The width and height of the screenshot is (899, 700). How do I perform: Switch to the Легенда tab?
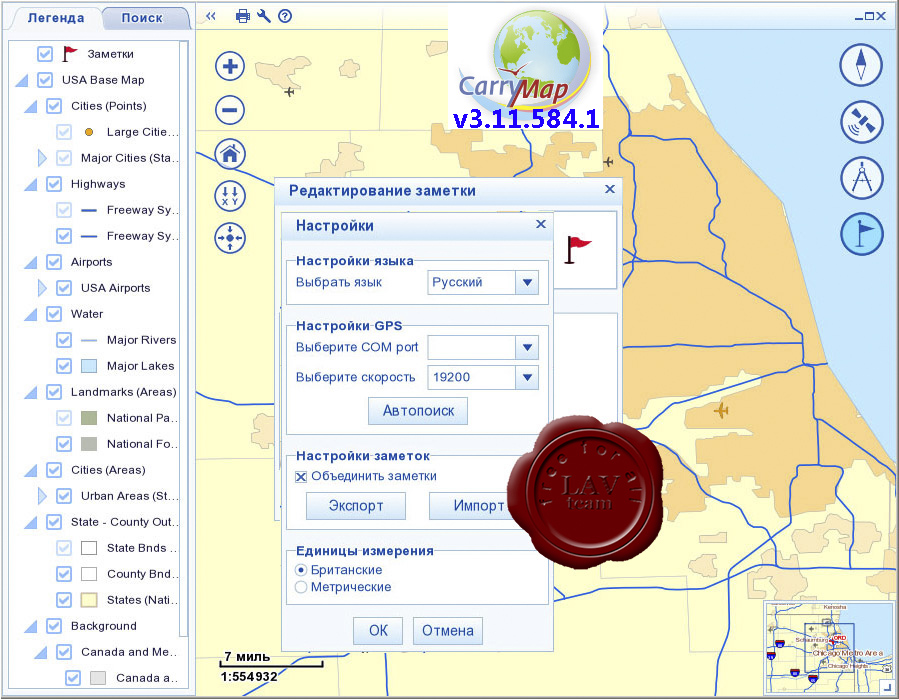coord(56,18)
